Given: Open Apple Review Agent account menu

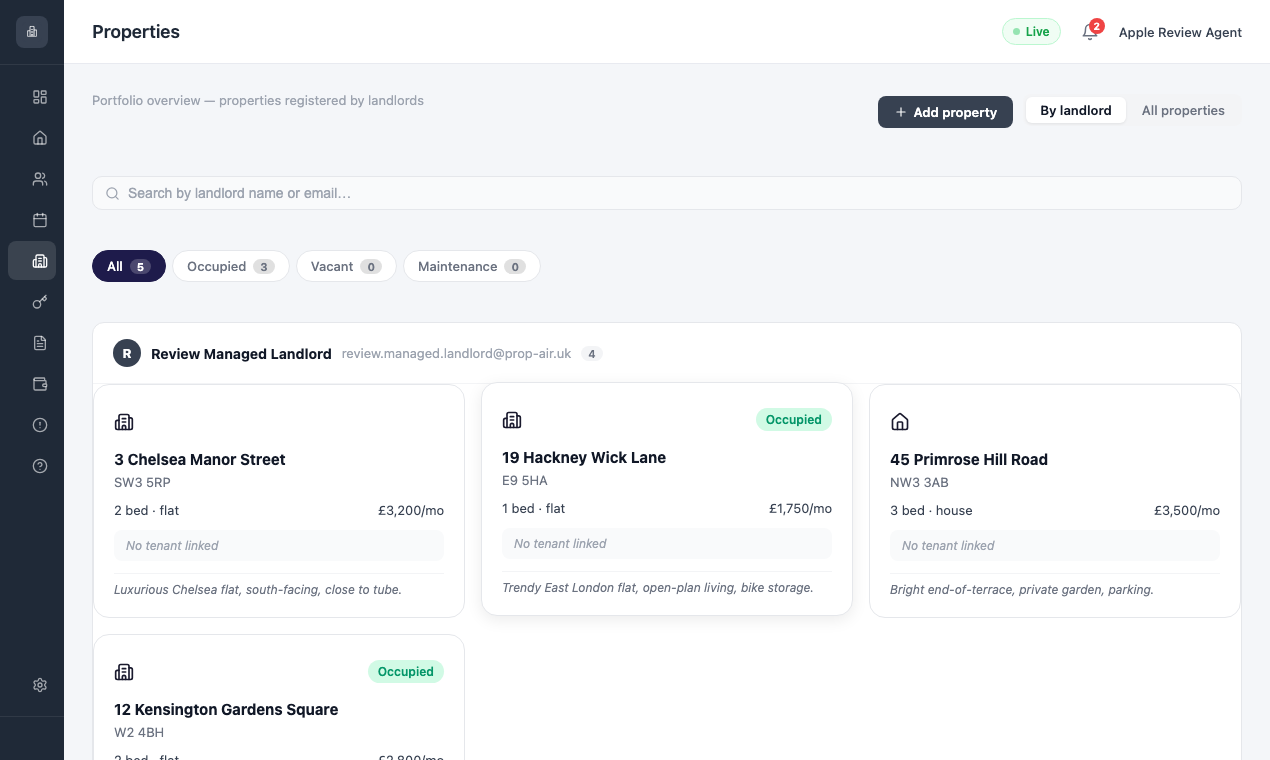Looking at the screenshot, I should coord(1180,32).
